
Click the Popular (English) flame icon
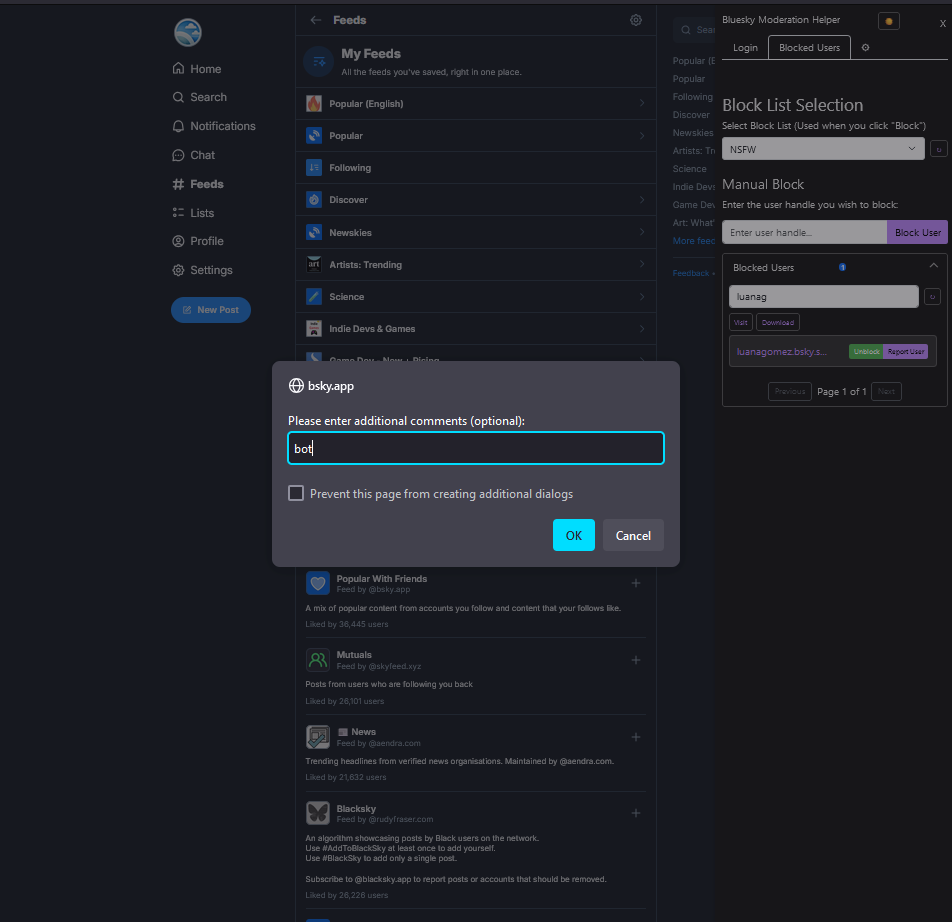pos(314,103)
